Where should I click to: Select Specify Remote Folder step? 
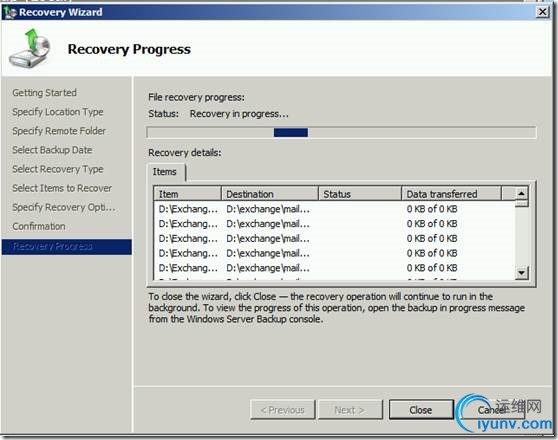point(59,131)
